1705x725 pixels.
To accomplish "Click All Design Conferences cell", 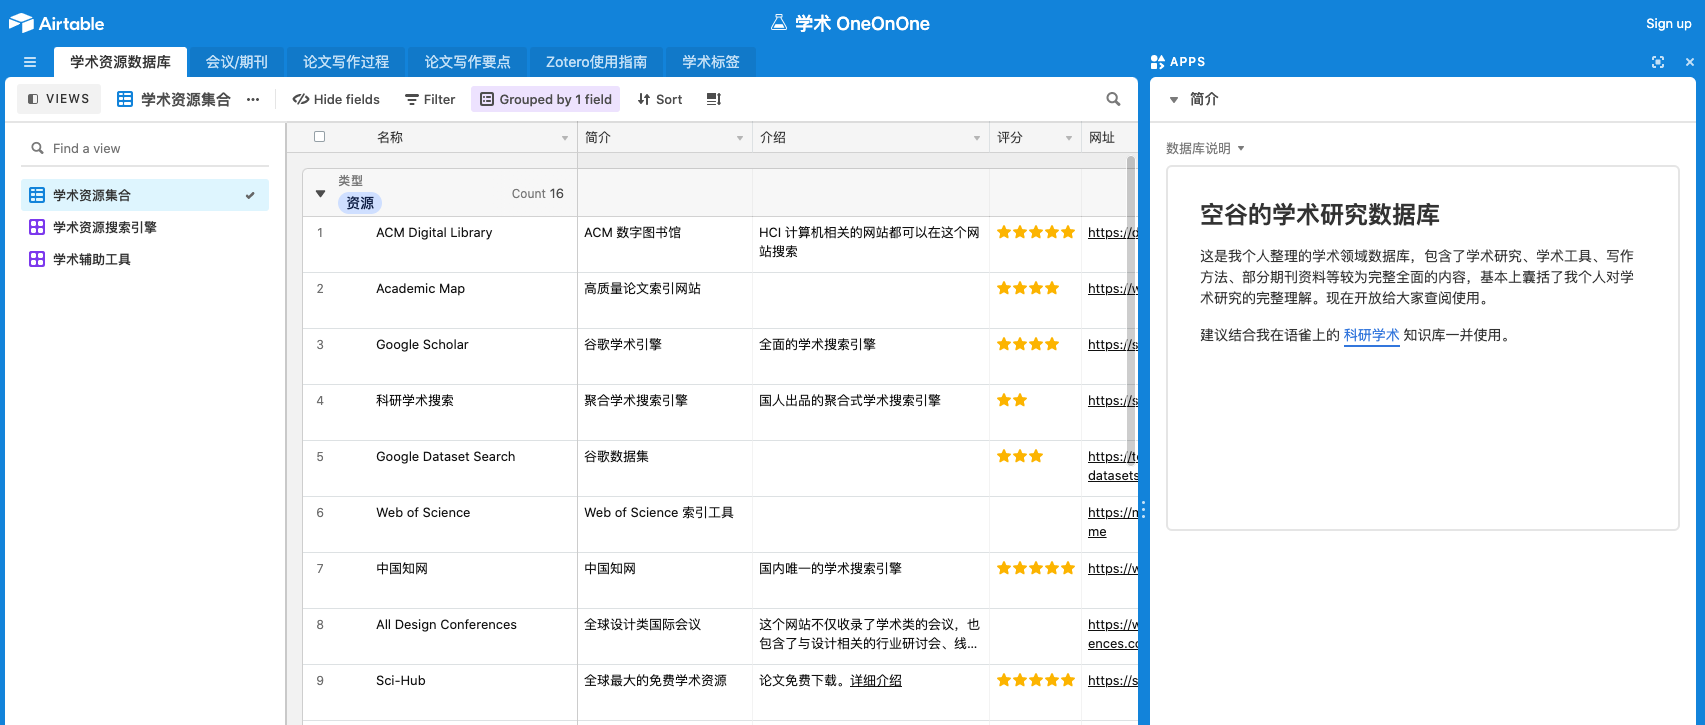I will click(440, 637).
